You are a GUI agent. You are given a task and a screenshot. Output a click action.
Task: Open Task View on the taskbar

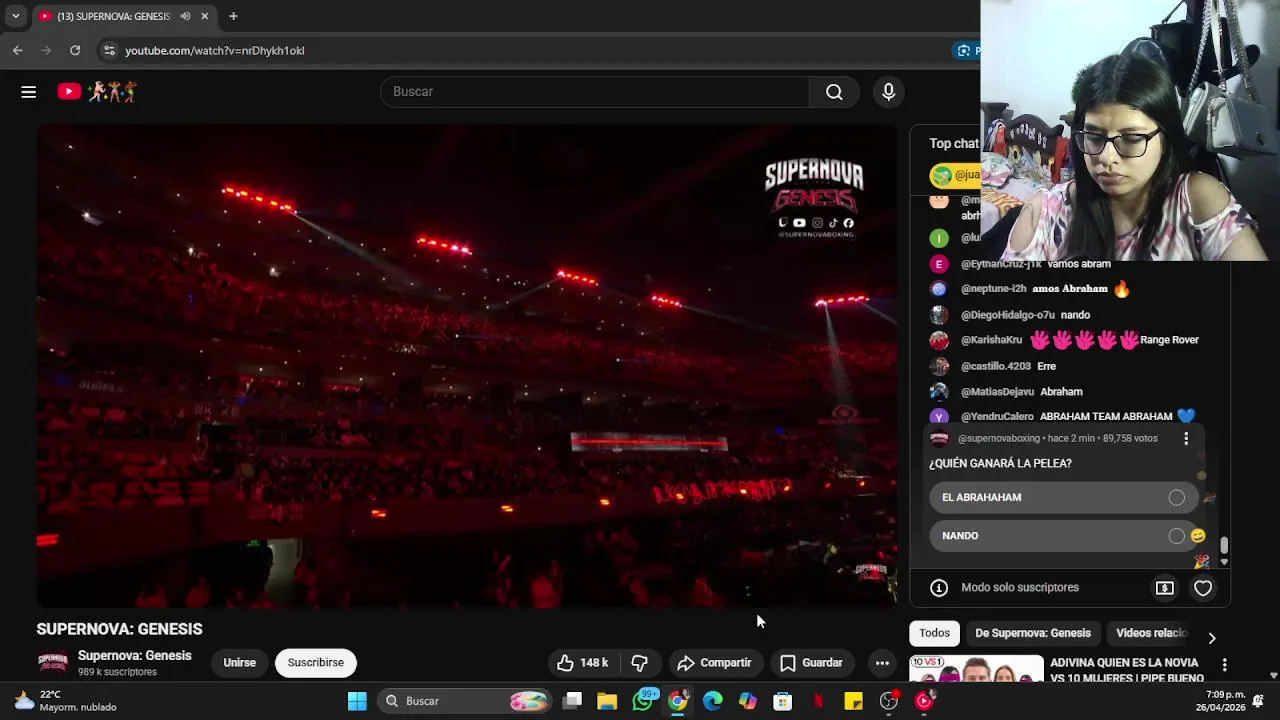point(572,701)
